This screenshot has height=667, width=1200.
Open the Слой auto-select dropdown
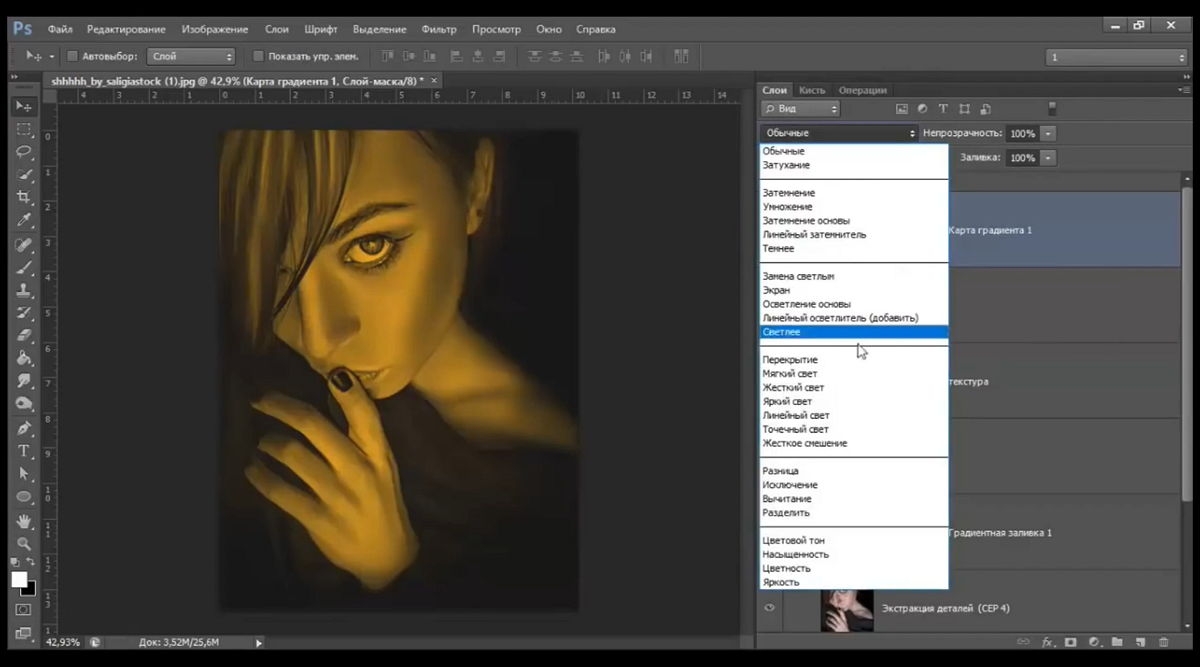191,56
